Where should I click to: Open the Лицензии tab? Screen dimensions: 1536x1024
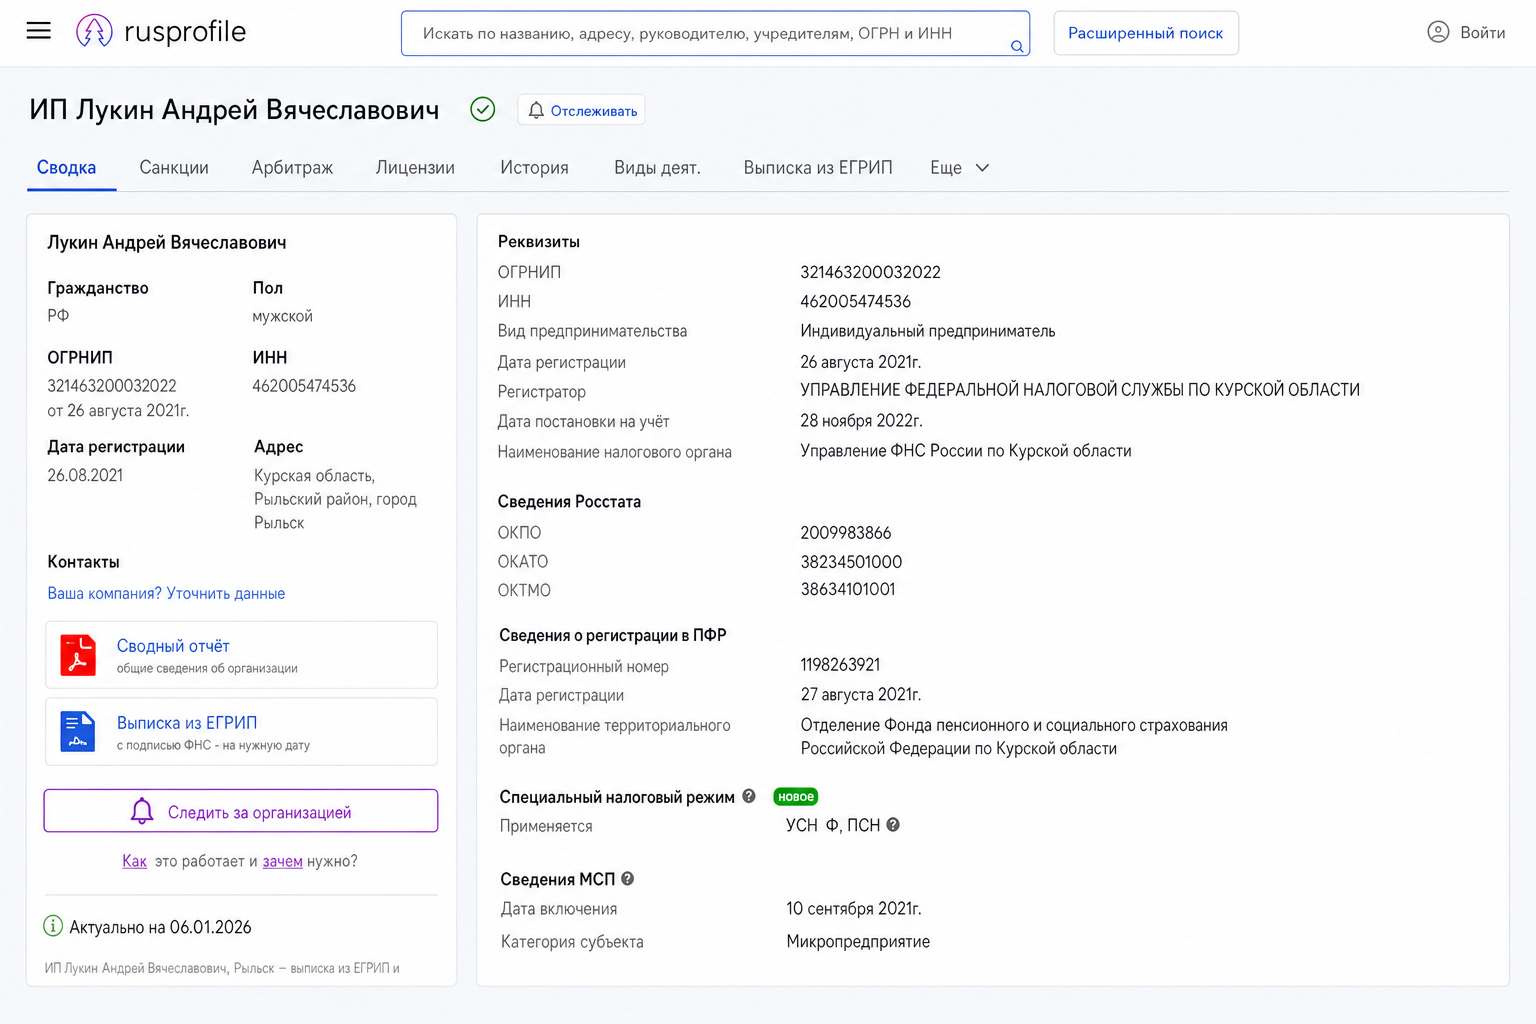415,168
